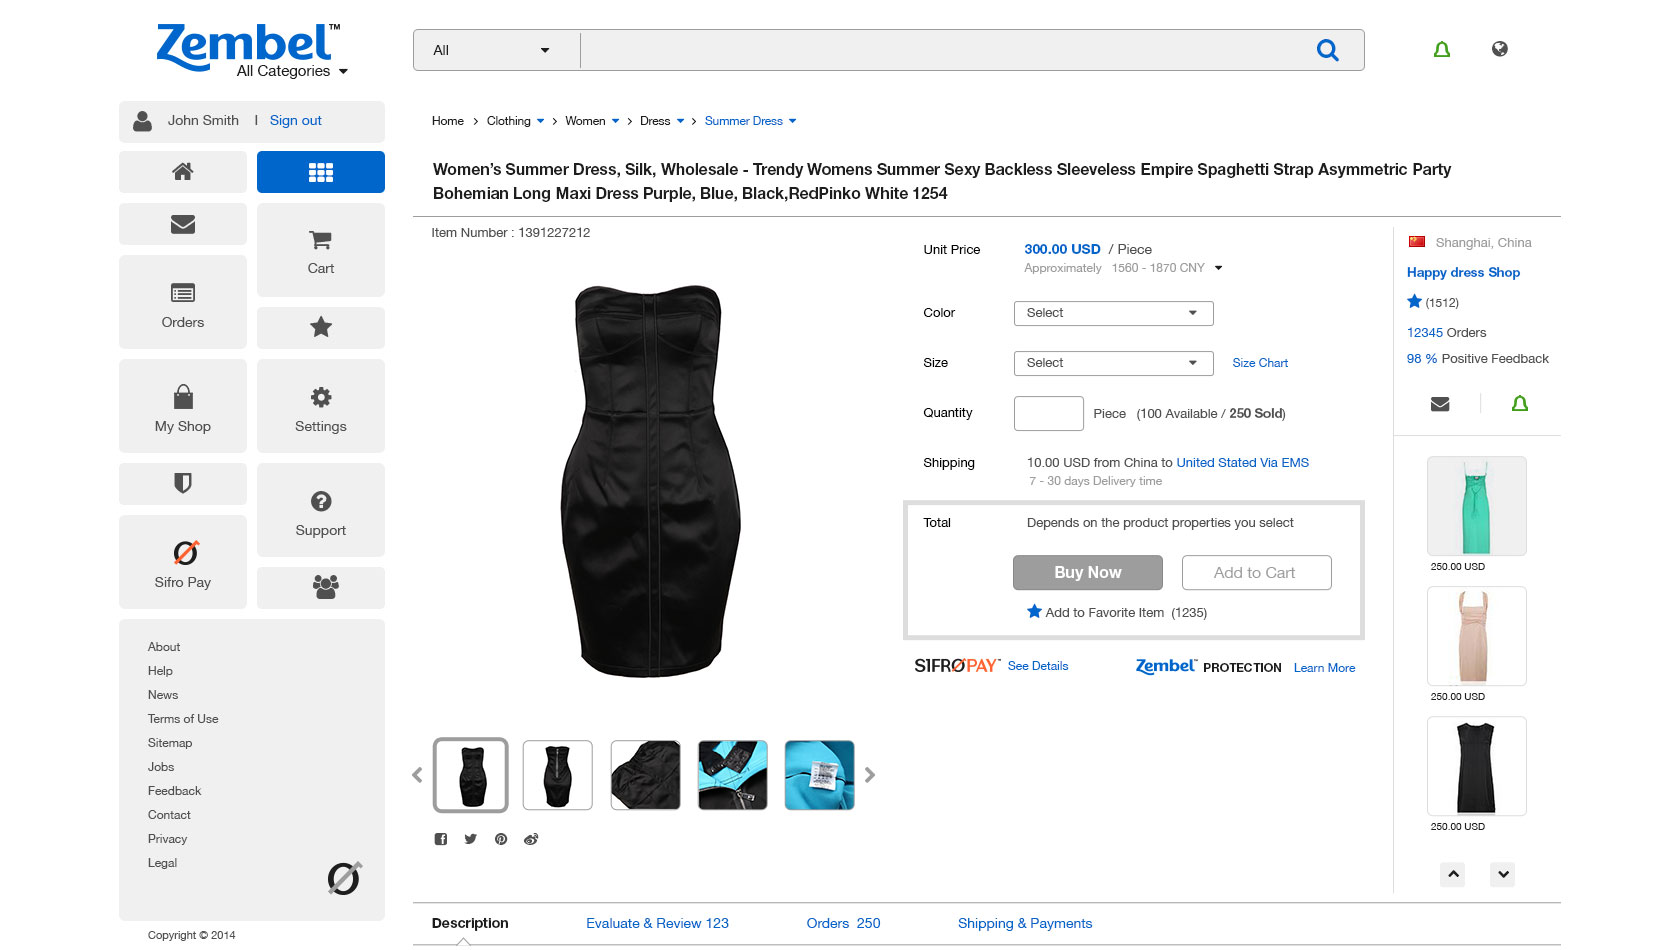
Task: Click the sidebar envelope messages icon
Action: (182, 224)
